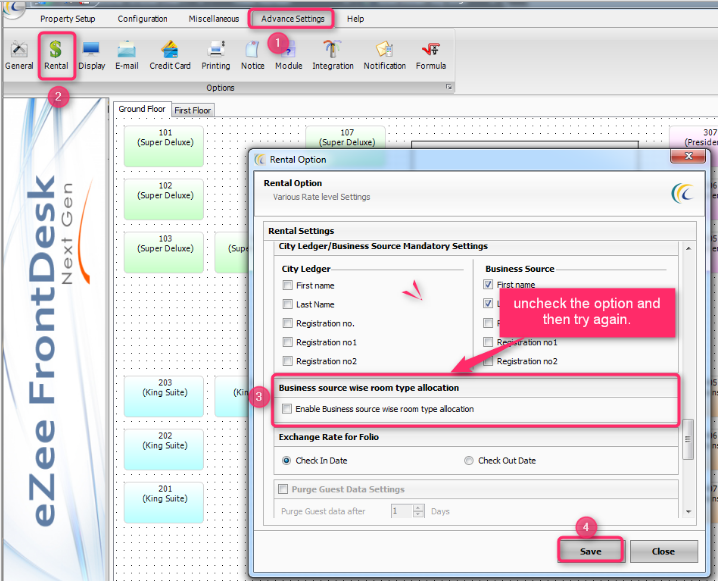
Task: Open Printing settings icon
Action: [x=216, y=55]
